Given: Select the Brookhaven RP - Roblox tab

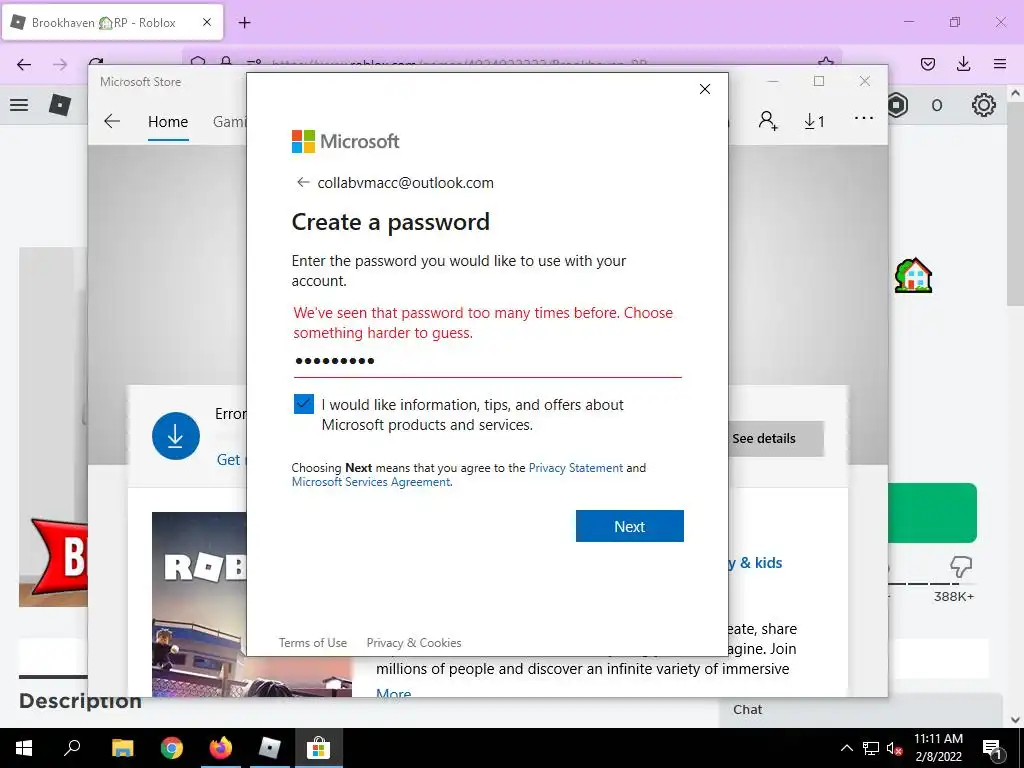Looking at the screenshot, I should [112, 22].
